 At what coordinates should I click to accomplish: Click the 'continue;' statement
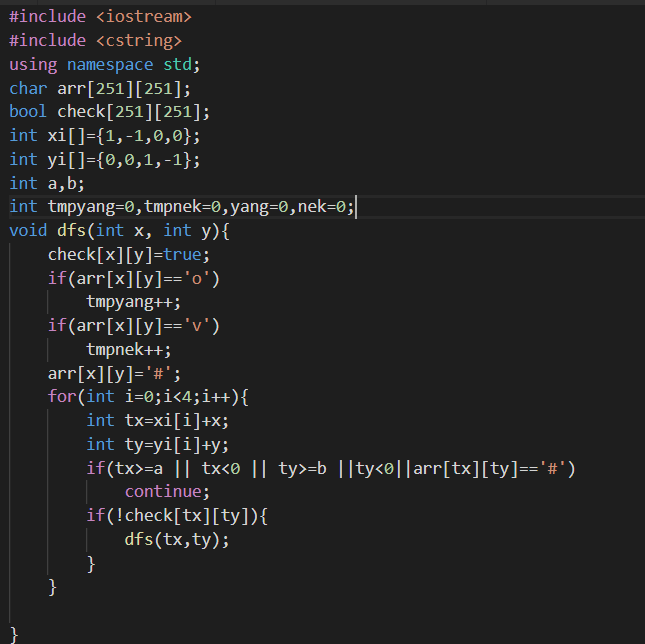pos(167,491)
